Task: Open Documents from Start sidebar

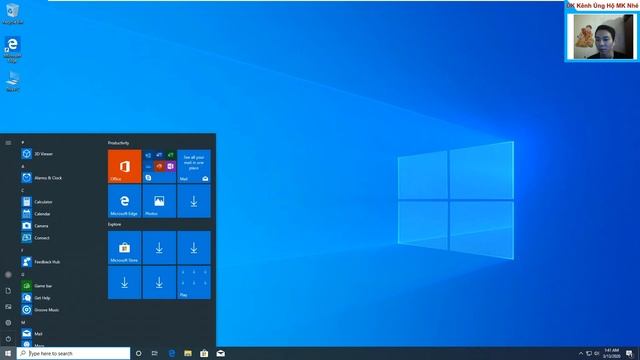Action: click(x=8, y=291)
